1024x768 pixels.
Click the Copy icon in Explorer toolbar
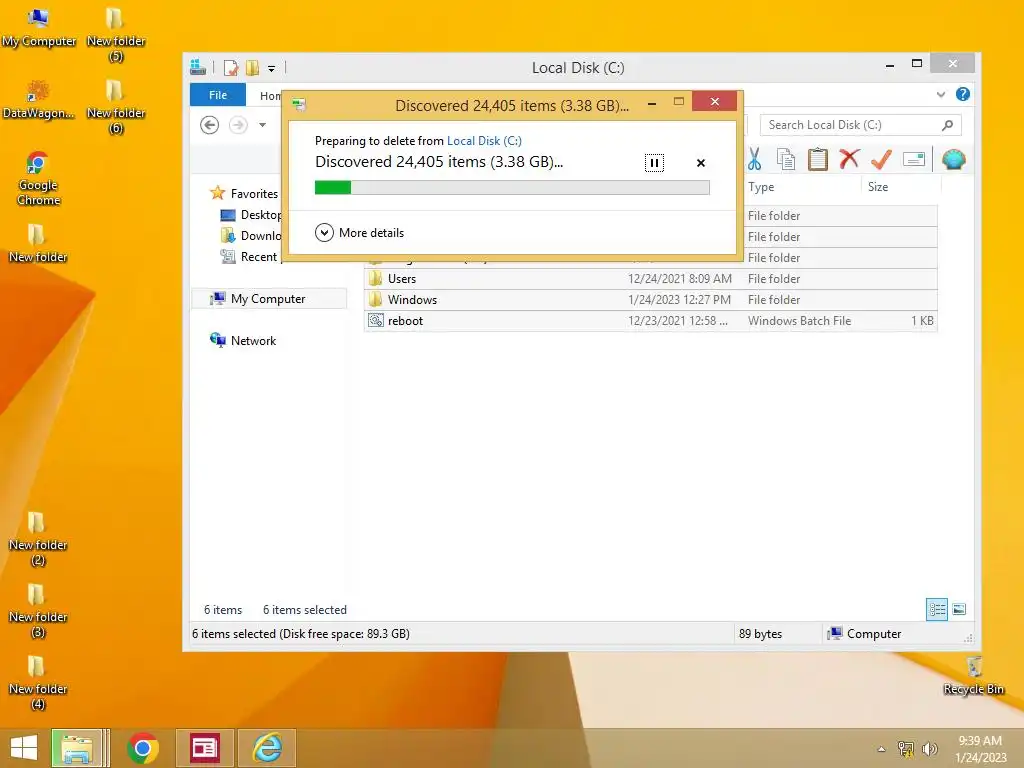786,159
